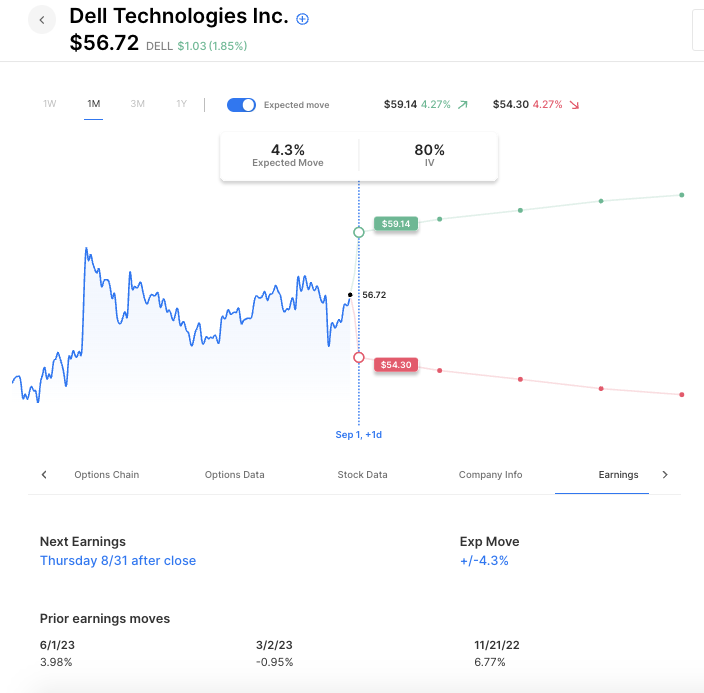Open the Options Chain tab
Screen dimensions: 704x693
[x=107, y=475]
